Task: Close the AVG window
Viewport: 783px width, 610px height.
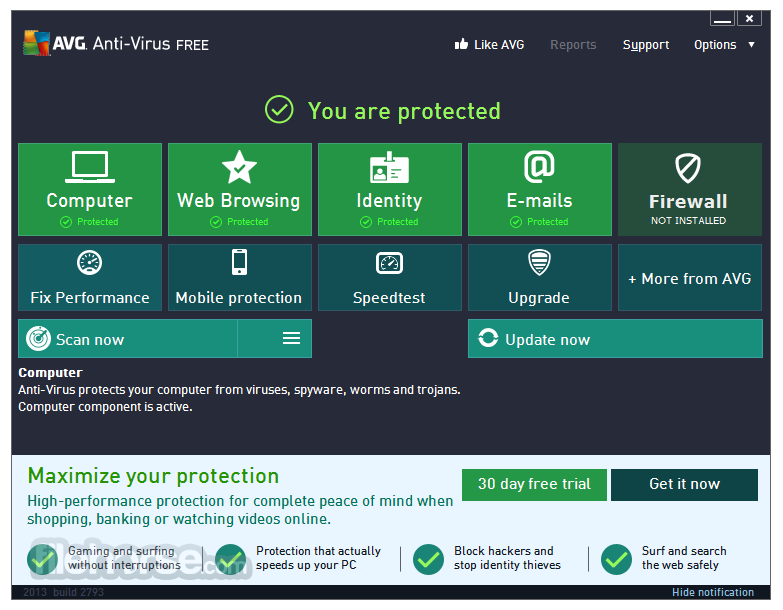Action: pos(749,18)
